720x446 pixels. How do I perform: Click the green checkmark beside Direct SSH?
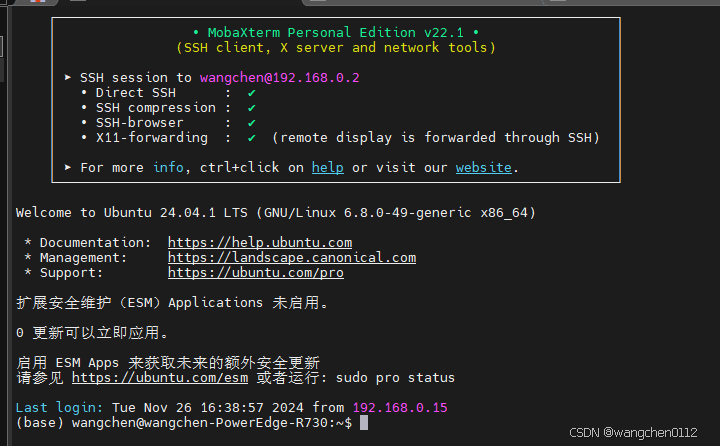[251, 93]
